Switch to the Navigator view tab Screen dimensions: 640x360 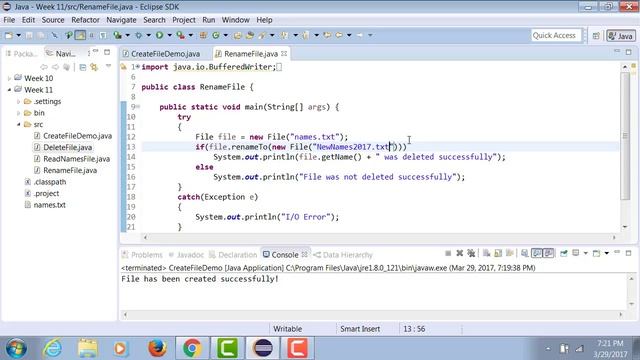coord(61,53)
